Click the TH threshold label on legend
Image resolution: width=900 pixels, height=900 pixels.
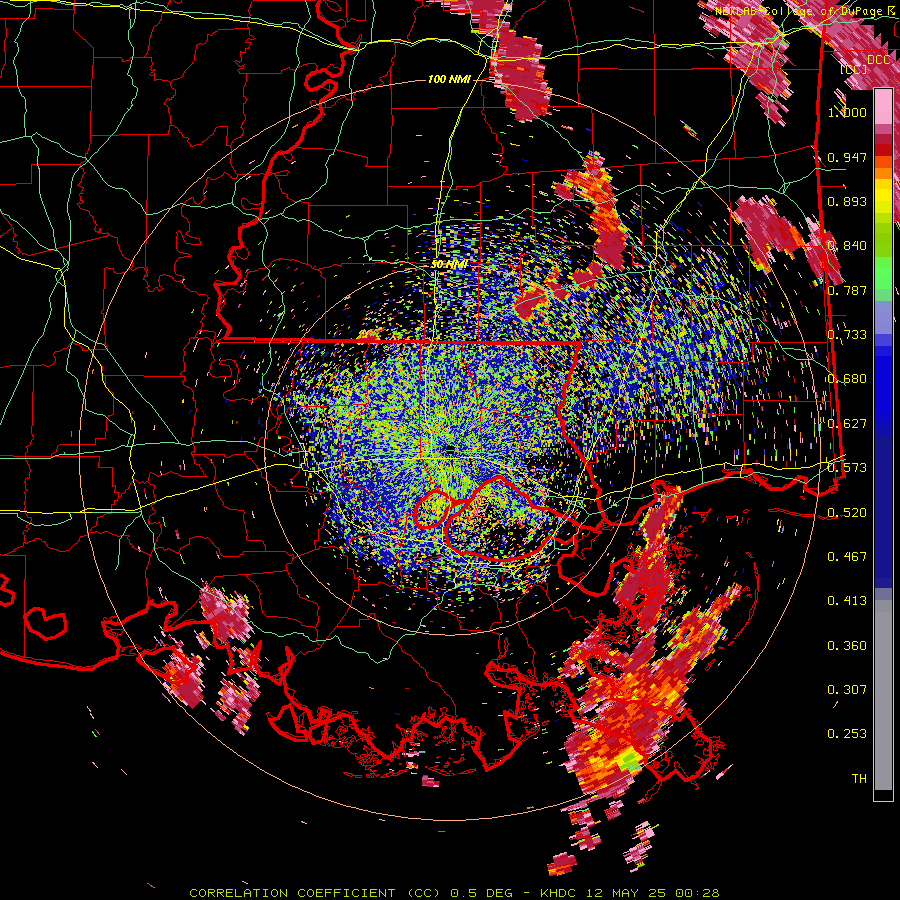click(859, 778)
